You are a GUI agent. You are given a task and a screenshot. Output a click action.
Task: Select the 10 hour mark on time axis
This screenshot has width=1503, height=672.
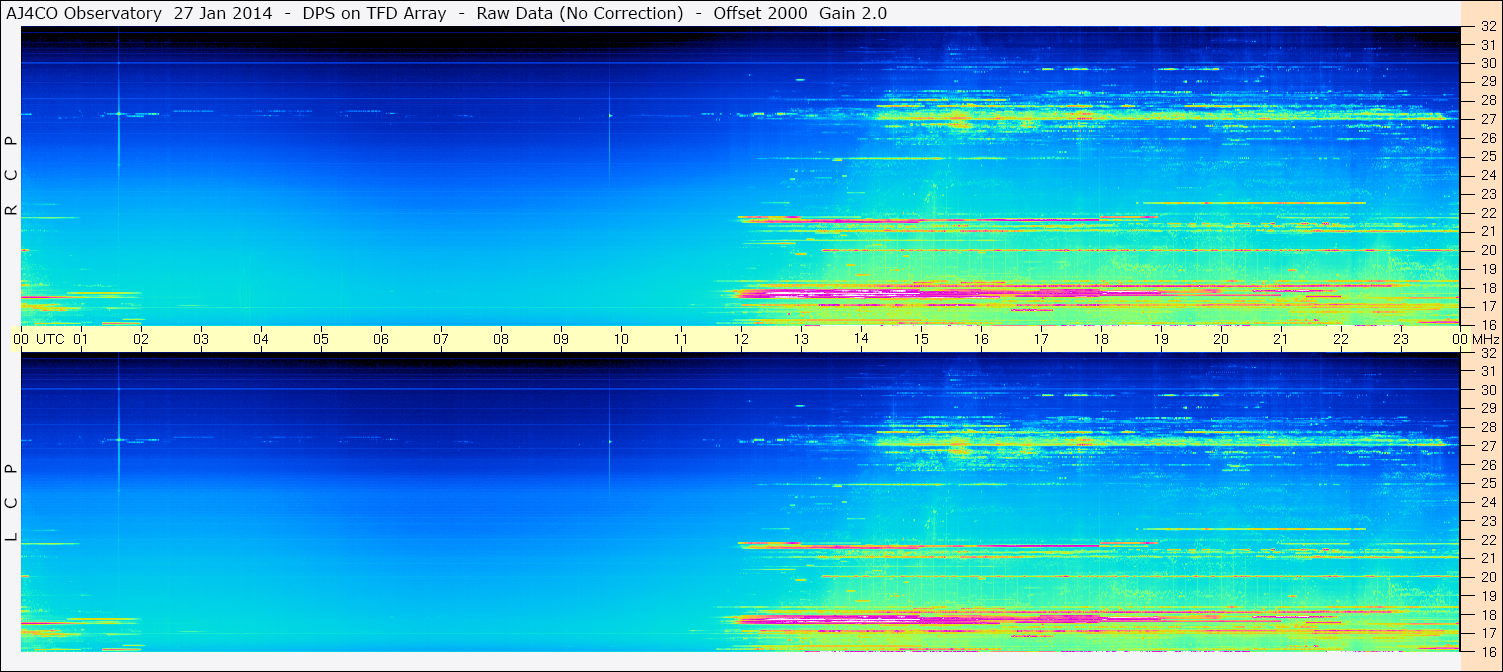[621, 339]
